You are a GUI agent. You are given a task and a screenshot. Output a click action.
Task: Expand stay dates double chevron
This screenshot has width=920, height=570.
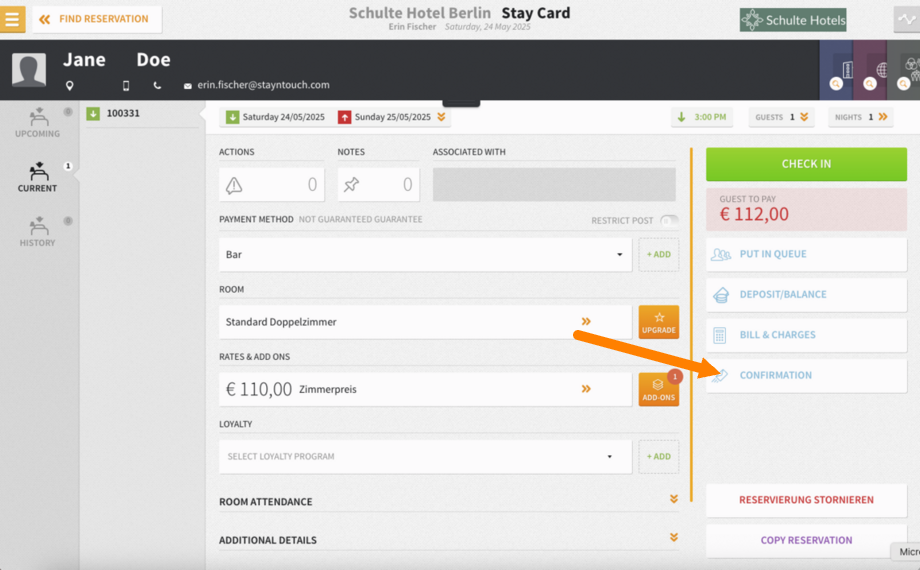point(441,117)
